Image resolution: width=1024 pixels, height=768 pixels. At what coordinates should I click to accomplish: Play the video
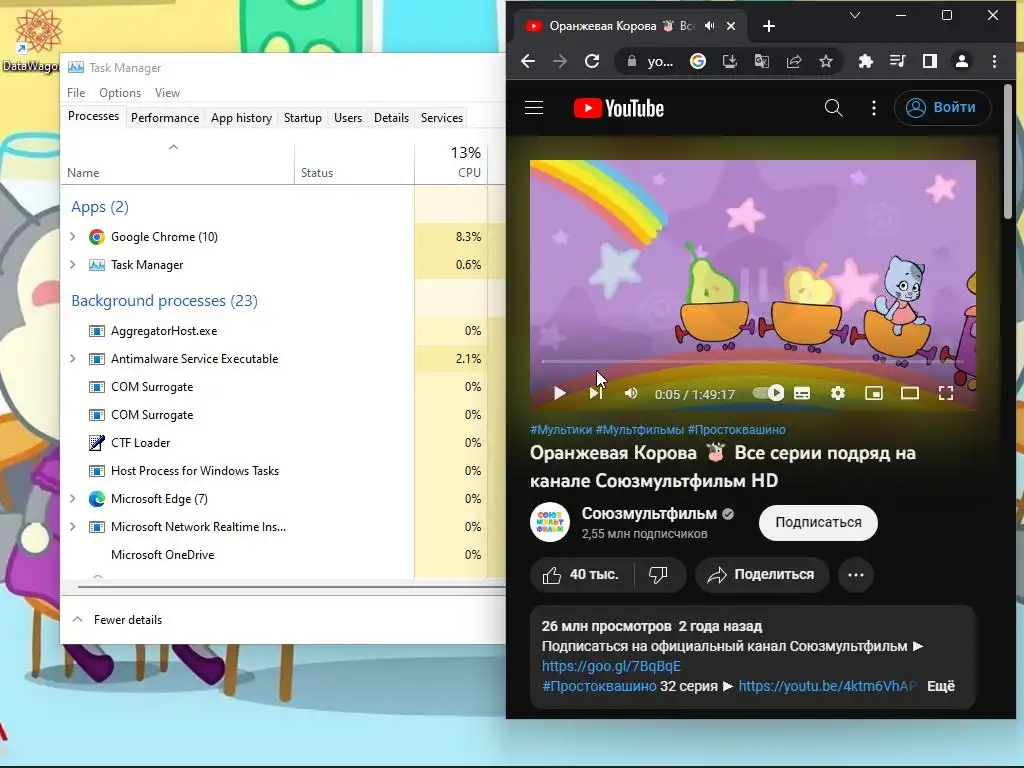[559, 393]
